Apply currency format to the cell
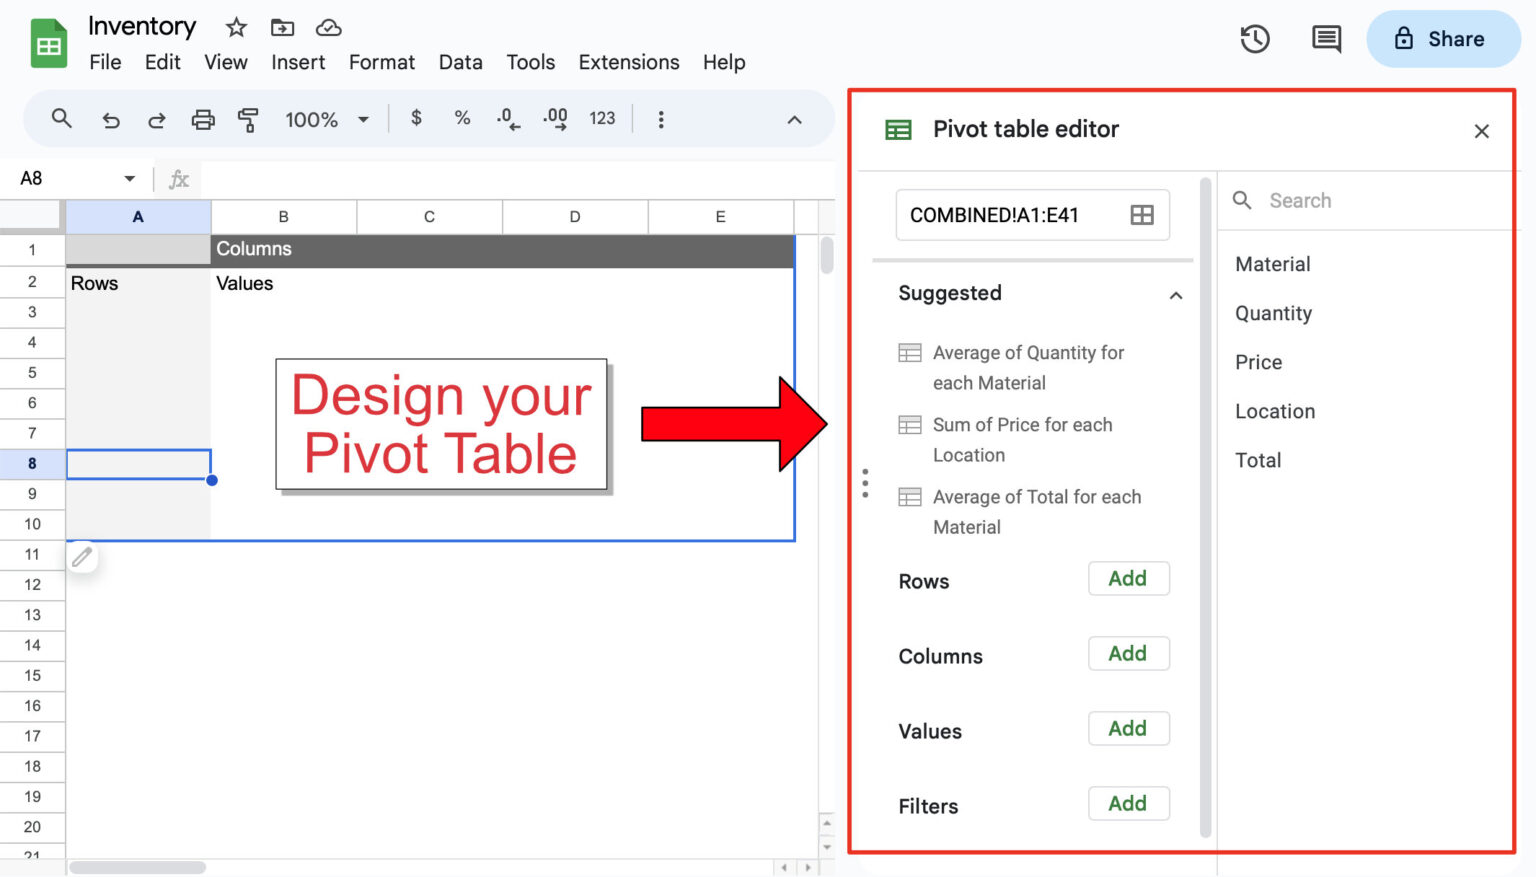 pyautogui.click(x=416, y=118)
